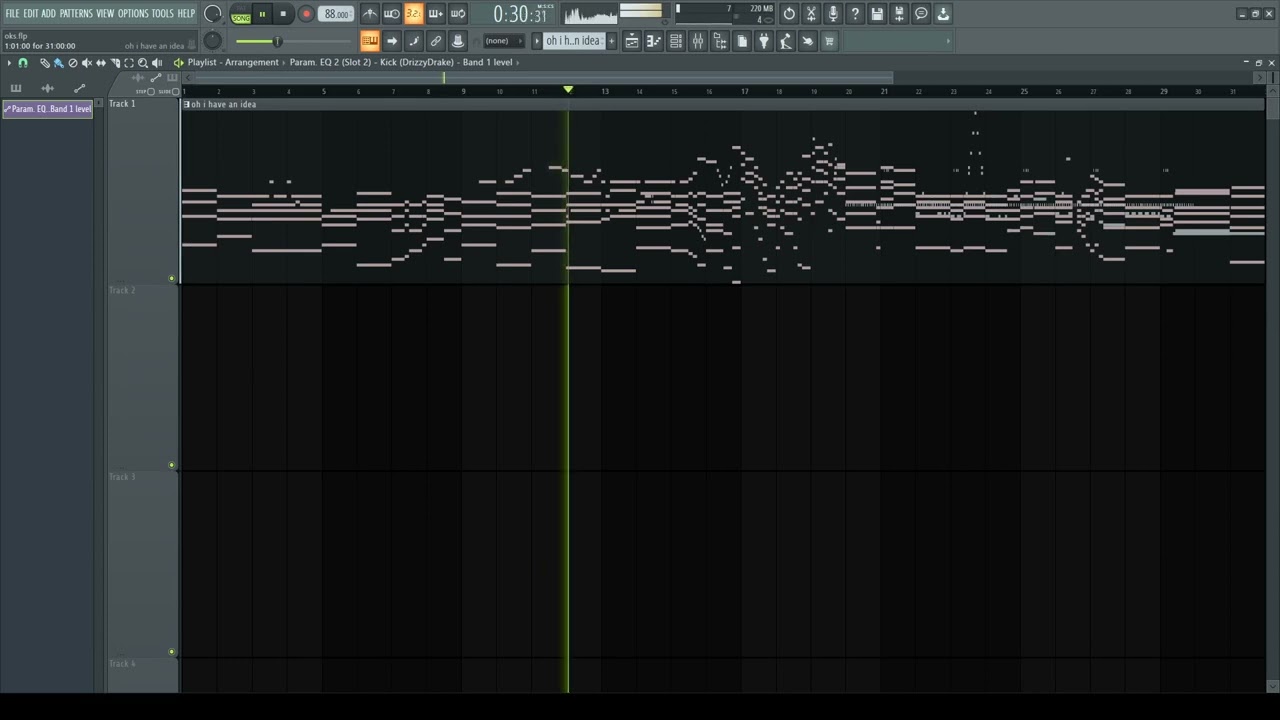Toggle the STEP checkbox in playlist
Viewport: 1280px width, 720px height.
(151, 91)
